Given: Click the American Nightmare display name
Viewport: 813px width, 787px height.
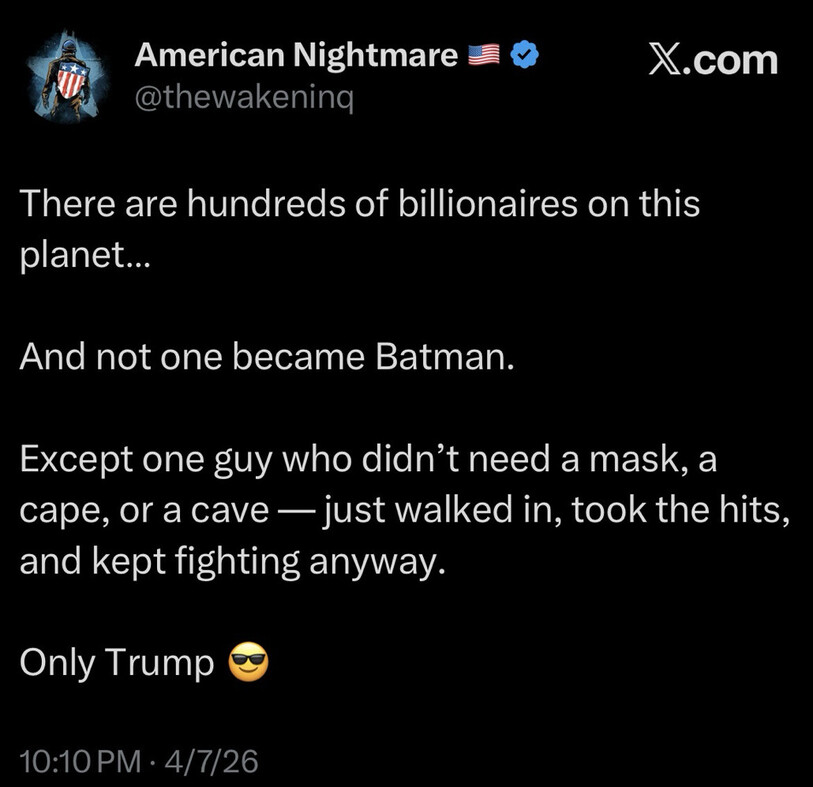Looking at the screenshot, I should tap(297, 57).
